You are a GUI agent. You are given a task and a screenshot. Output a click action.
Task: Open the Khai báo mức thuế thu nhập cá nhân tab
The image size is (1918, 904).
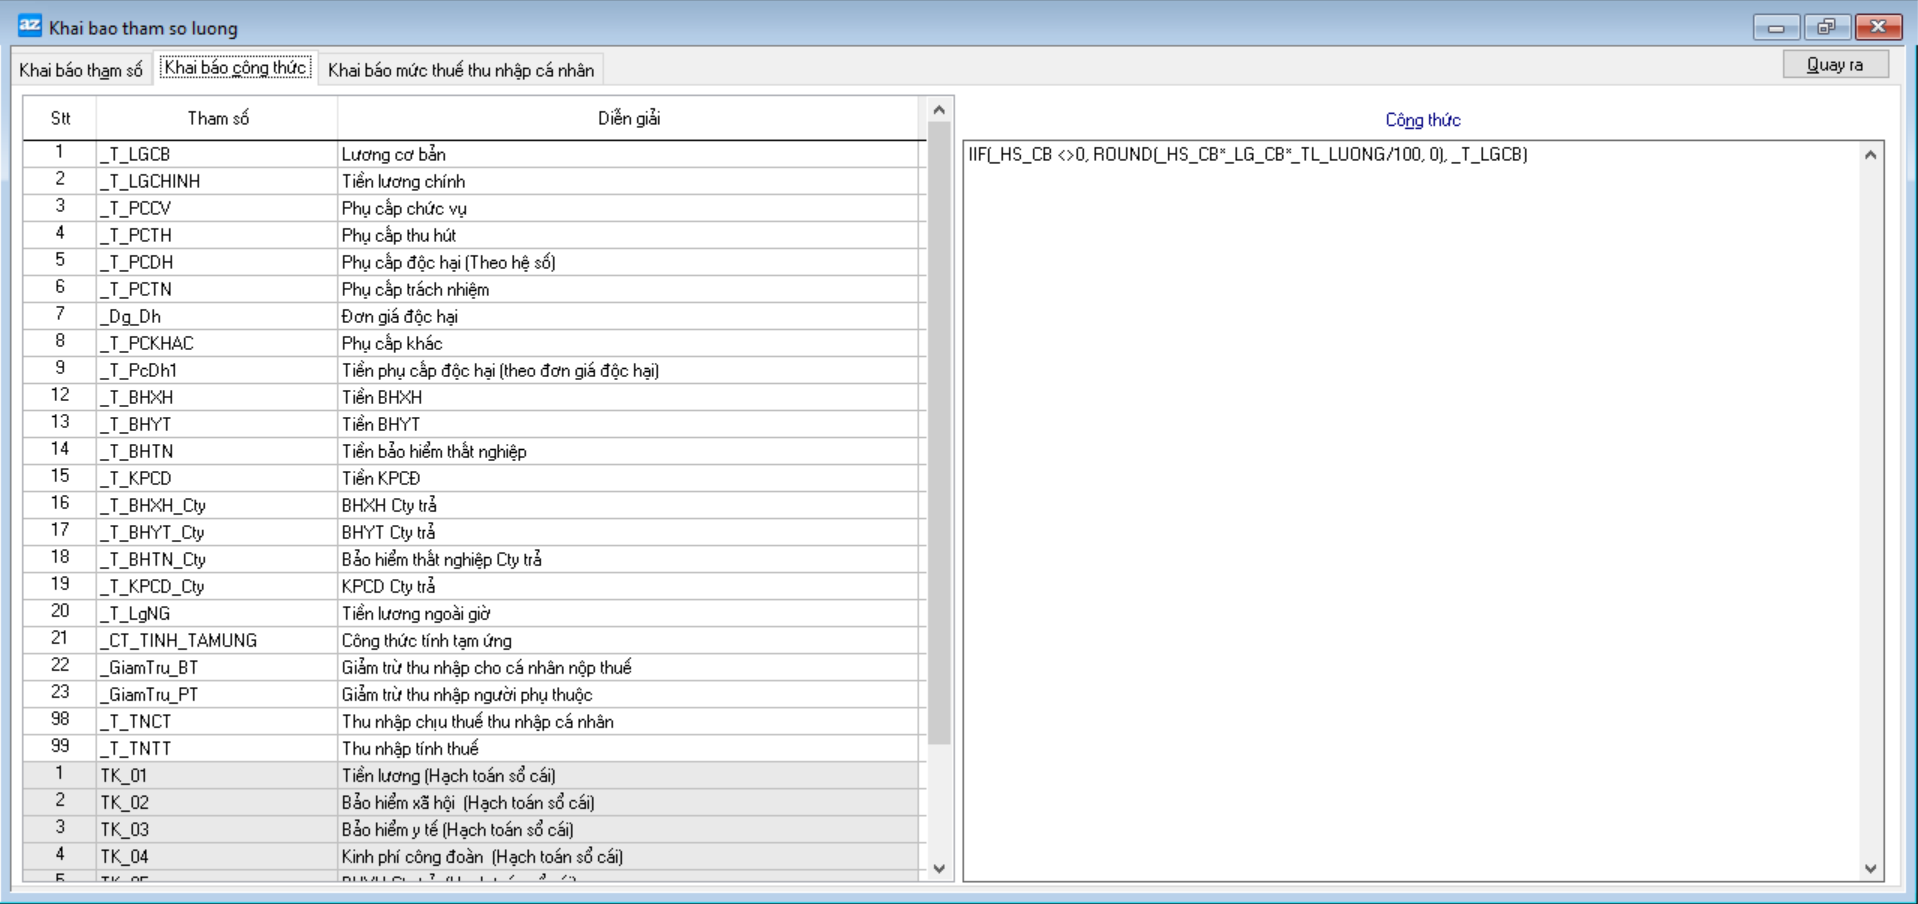460,70
